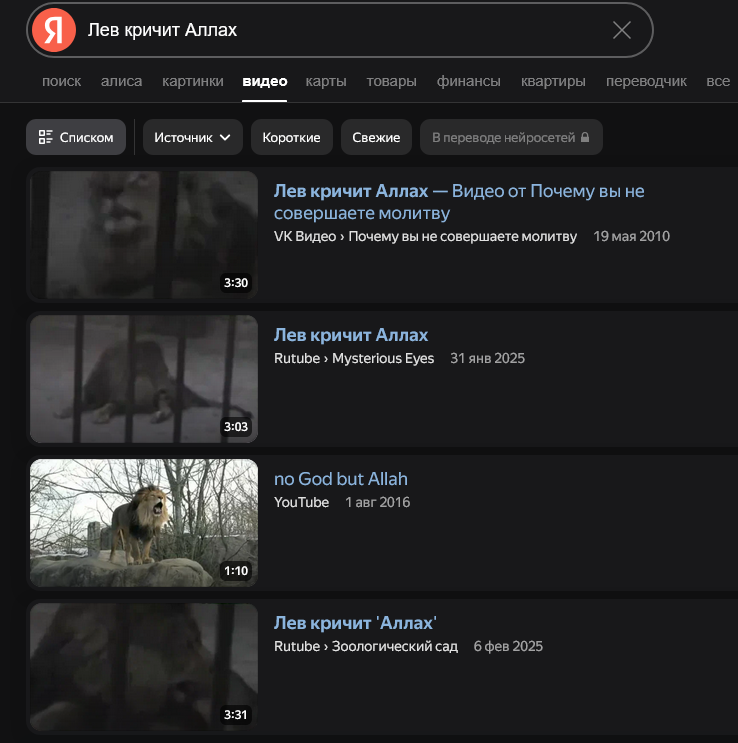Click the 'YouTube' source label
The height and width of the screenshot is (743, 738).
point(301,502)
